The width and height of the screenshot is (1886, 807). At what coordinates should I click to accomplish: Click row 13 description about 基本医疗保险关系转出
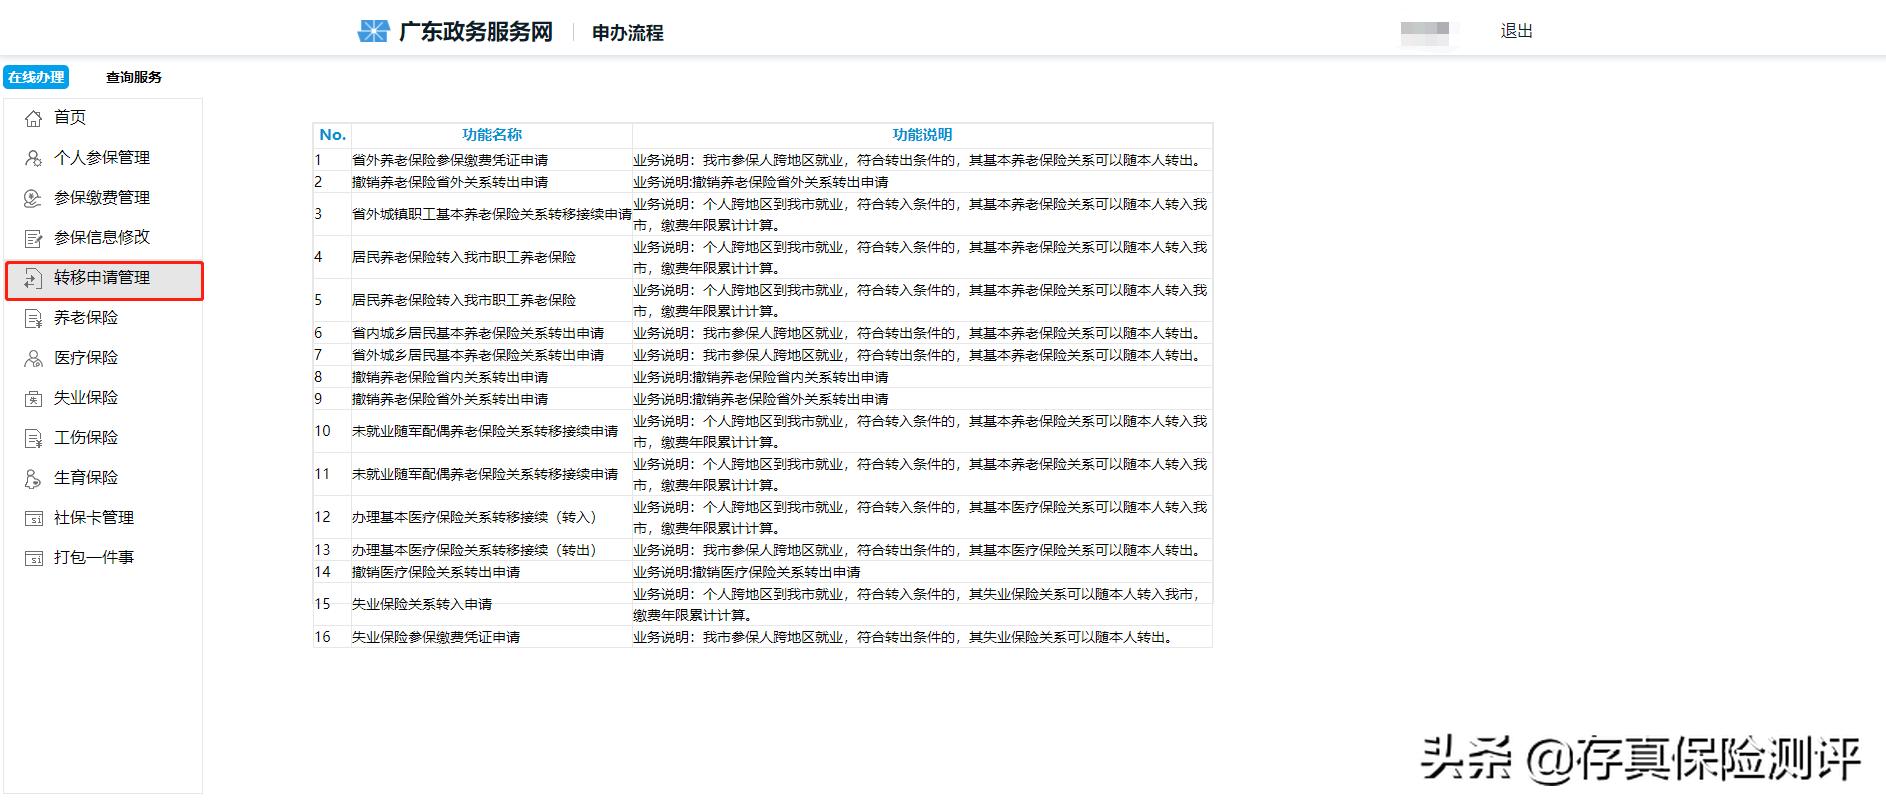point(917,550)
